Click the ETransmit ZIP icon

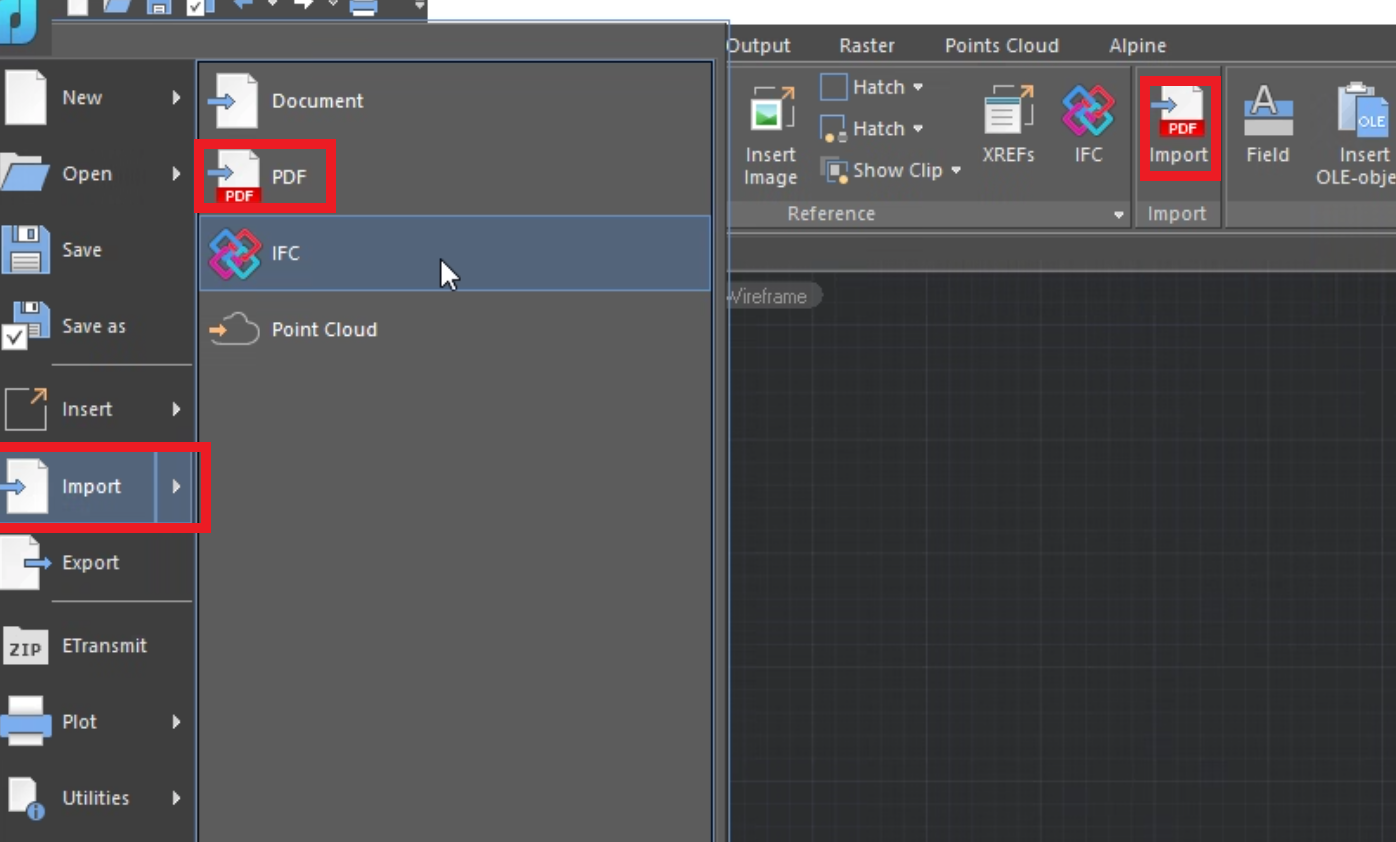pyautogui.click(x=25, y=647)
